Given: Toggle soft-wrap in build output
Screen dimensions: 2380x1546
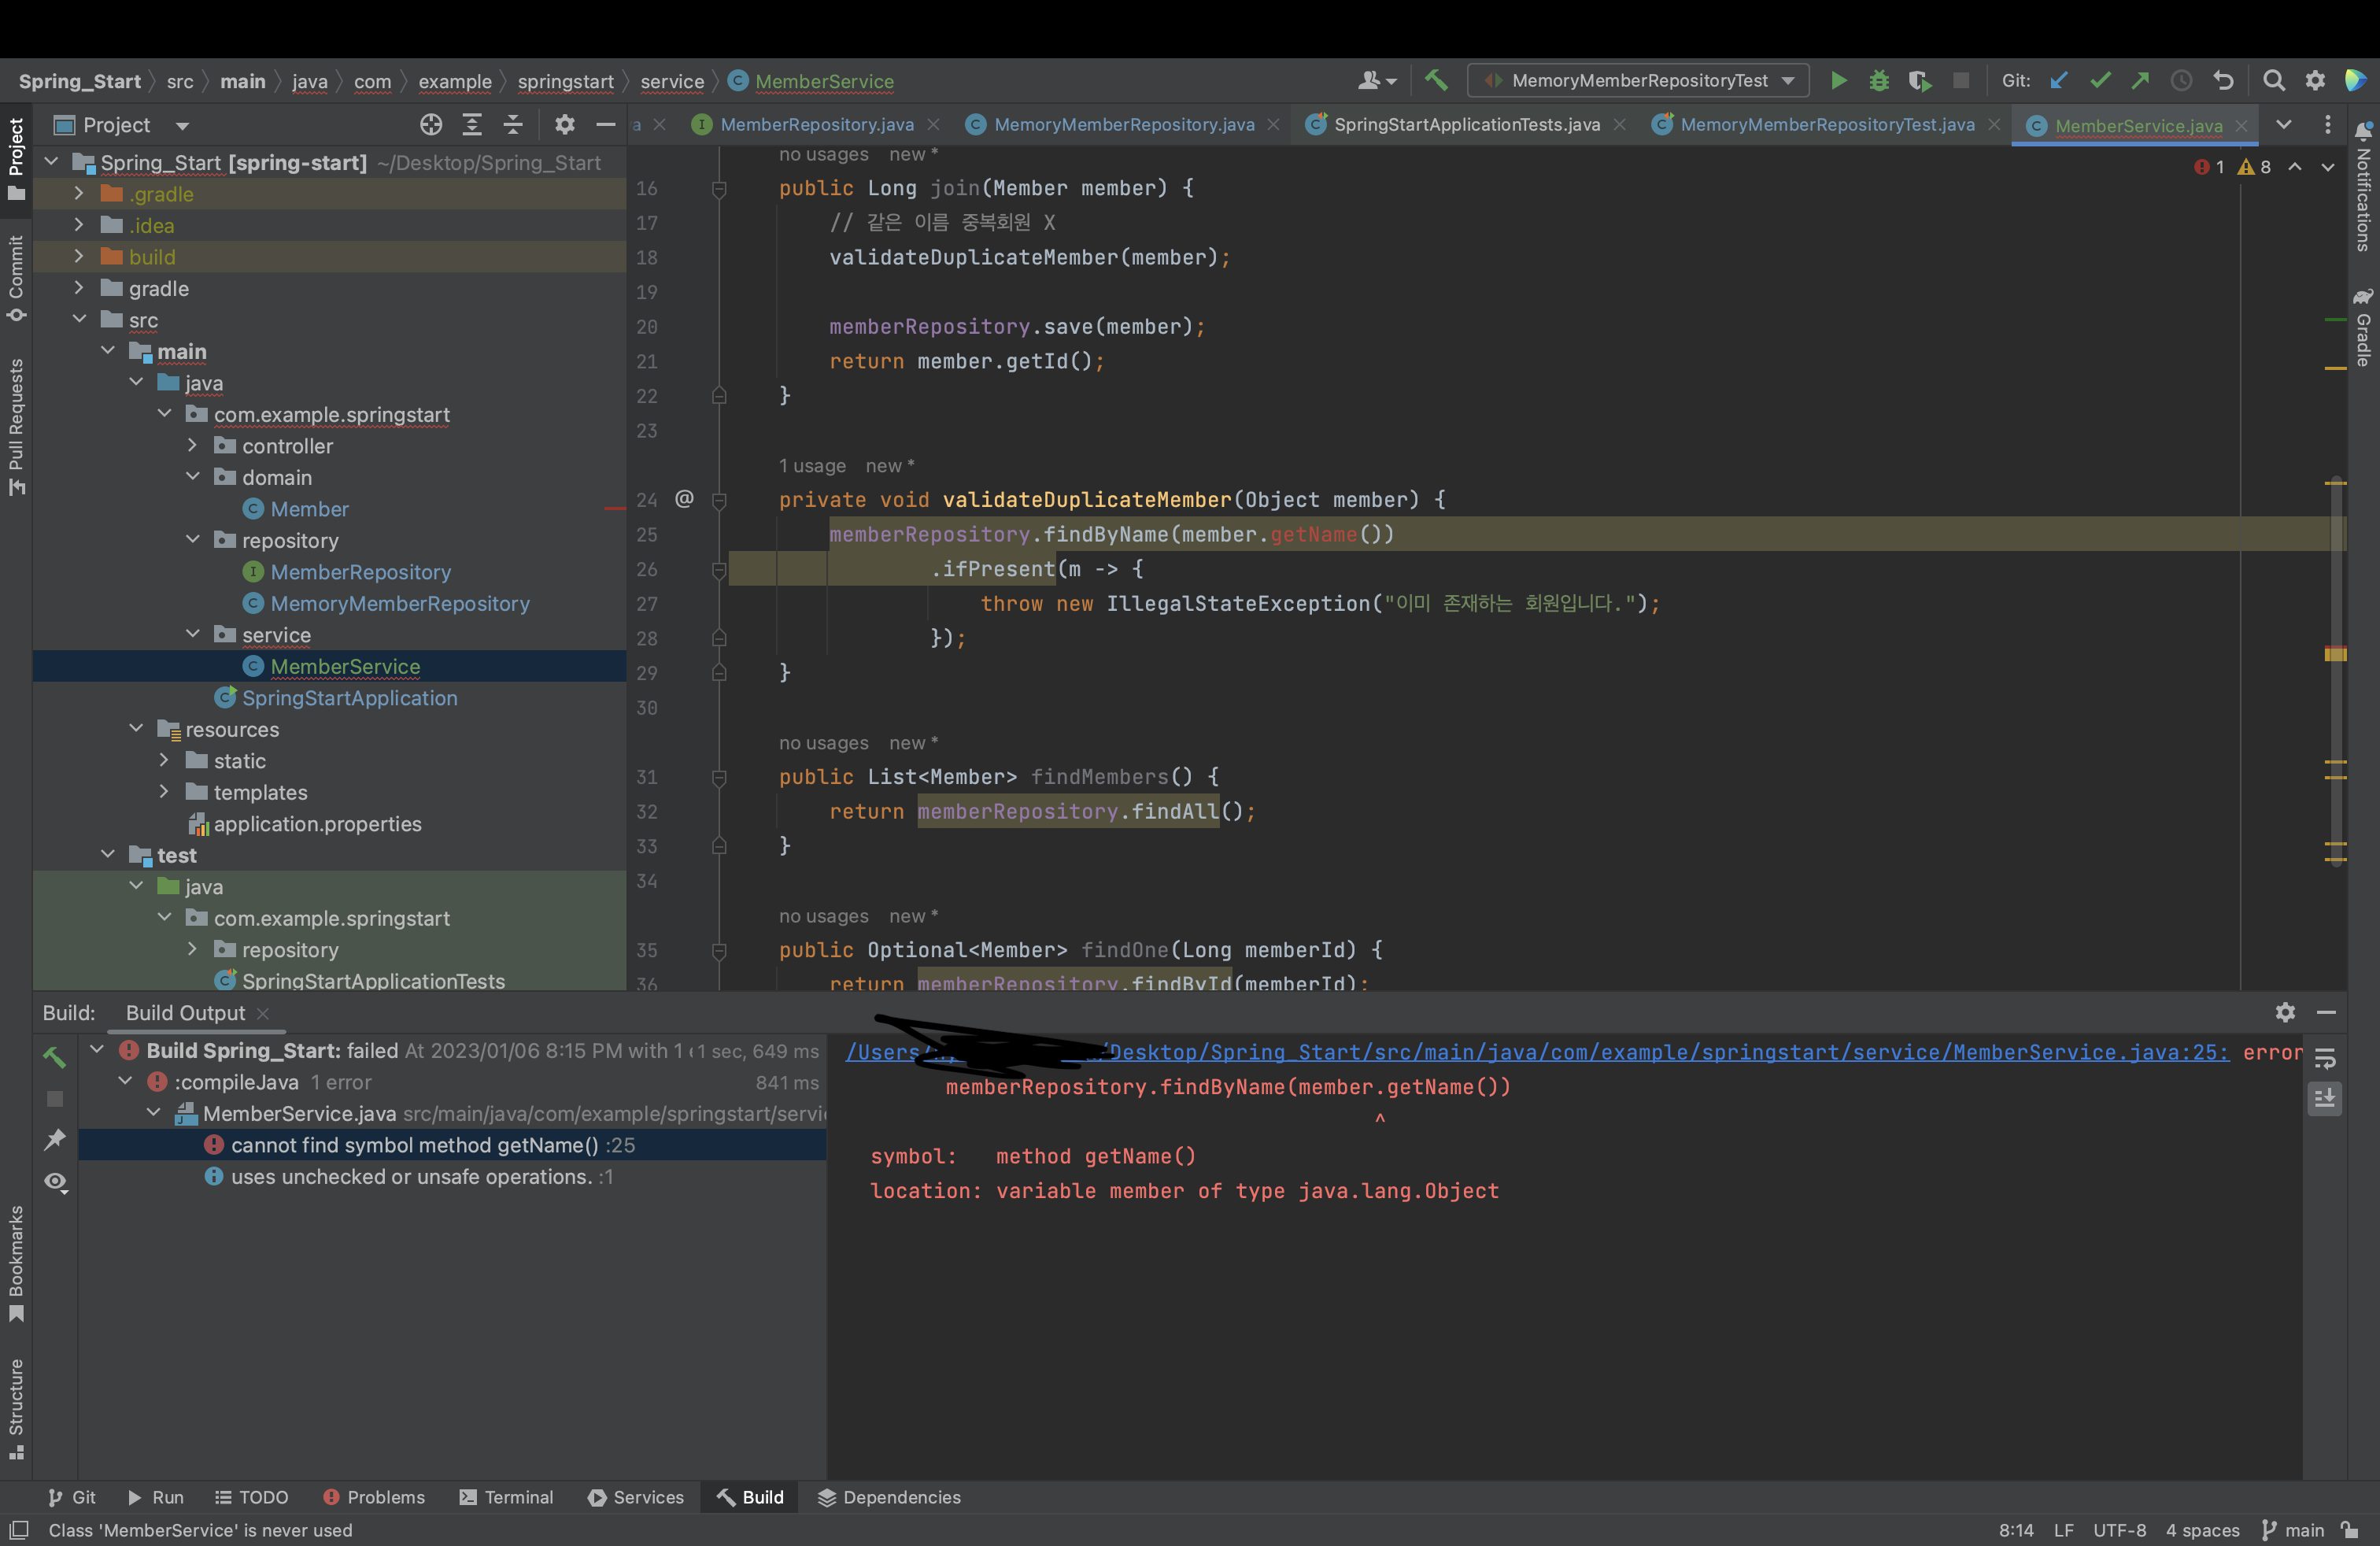Looking at the screenshot, I should (2325, 1058).
